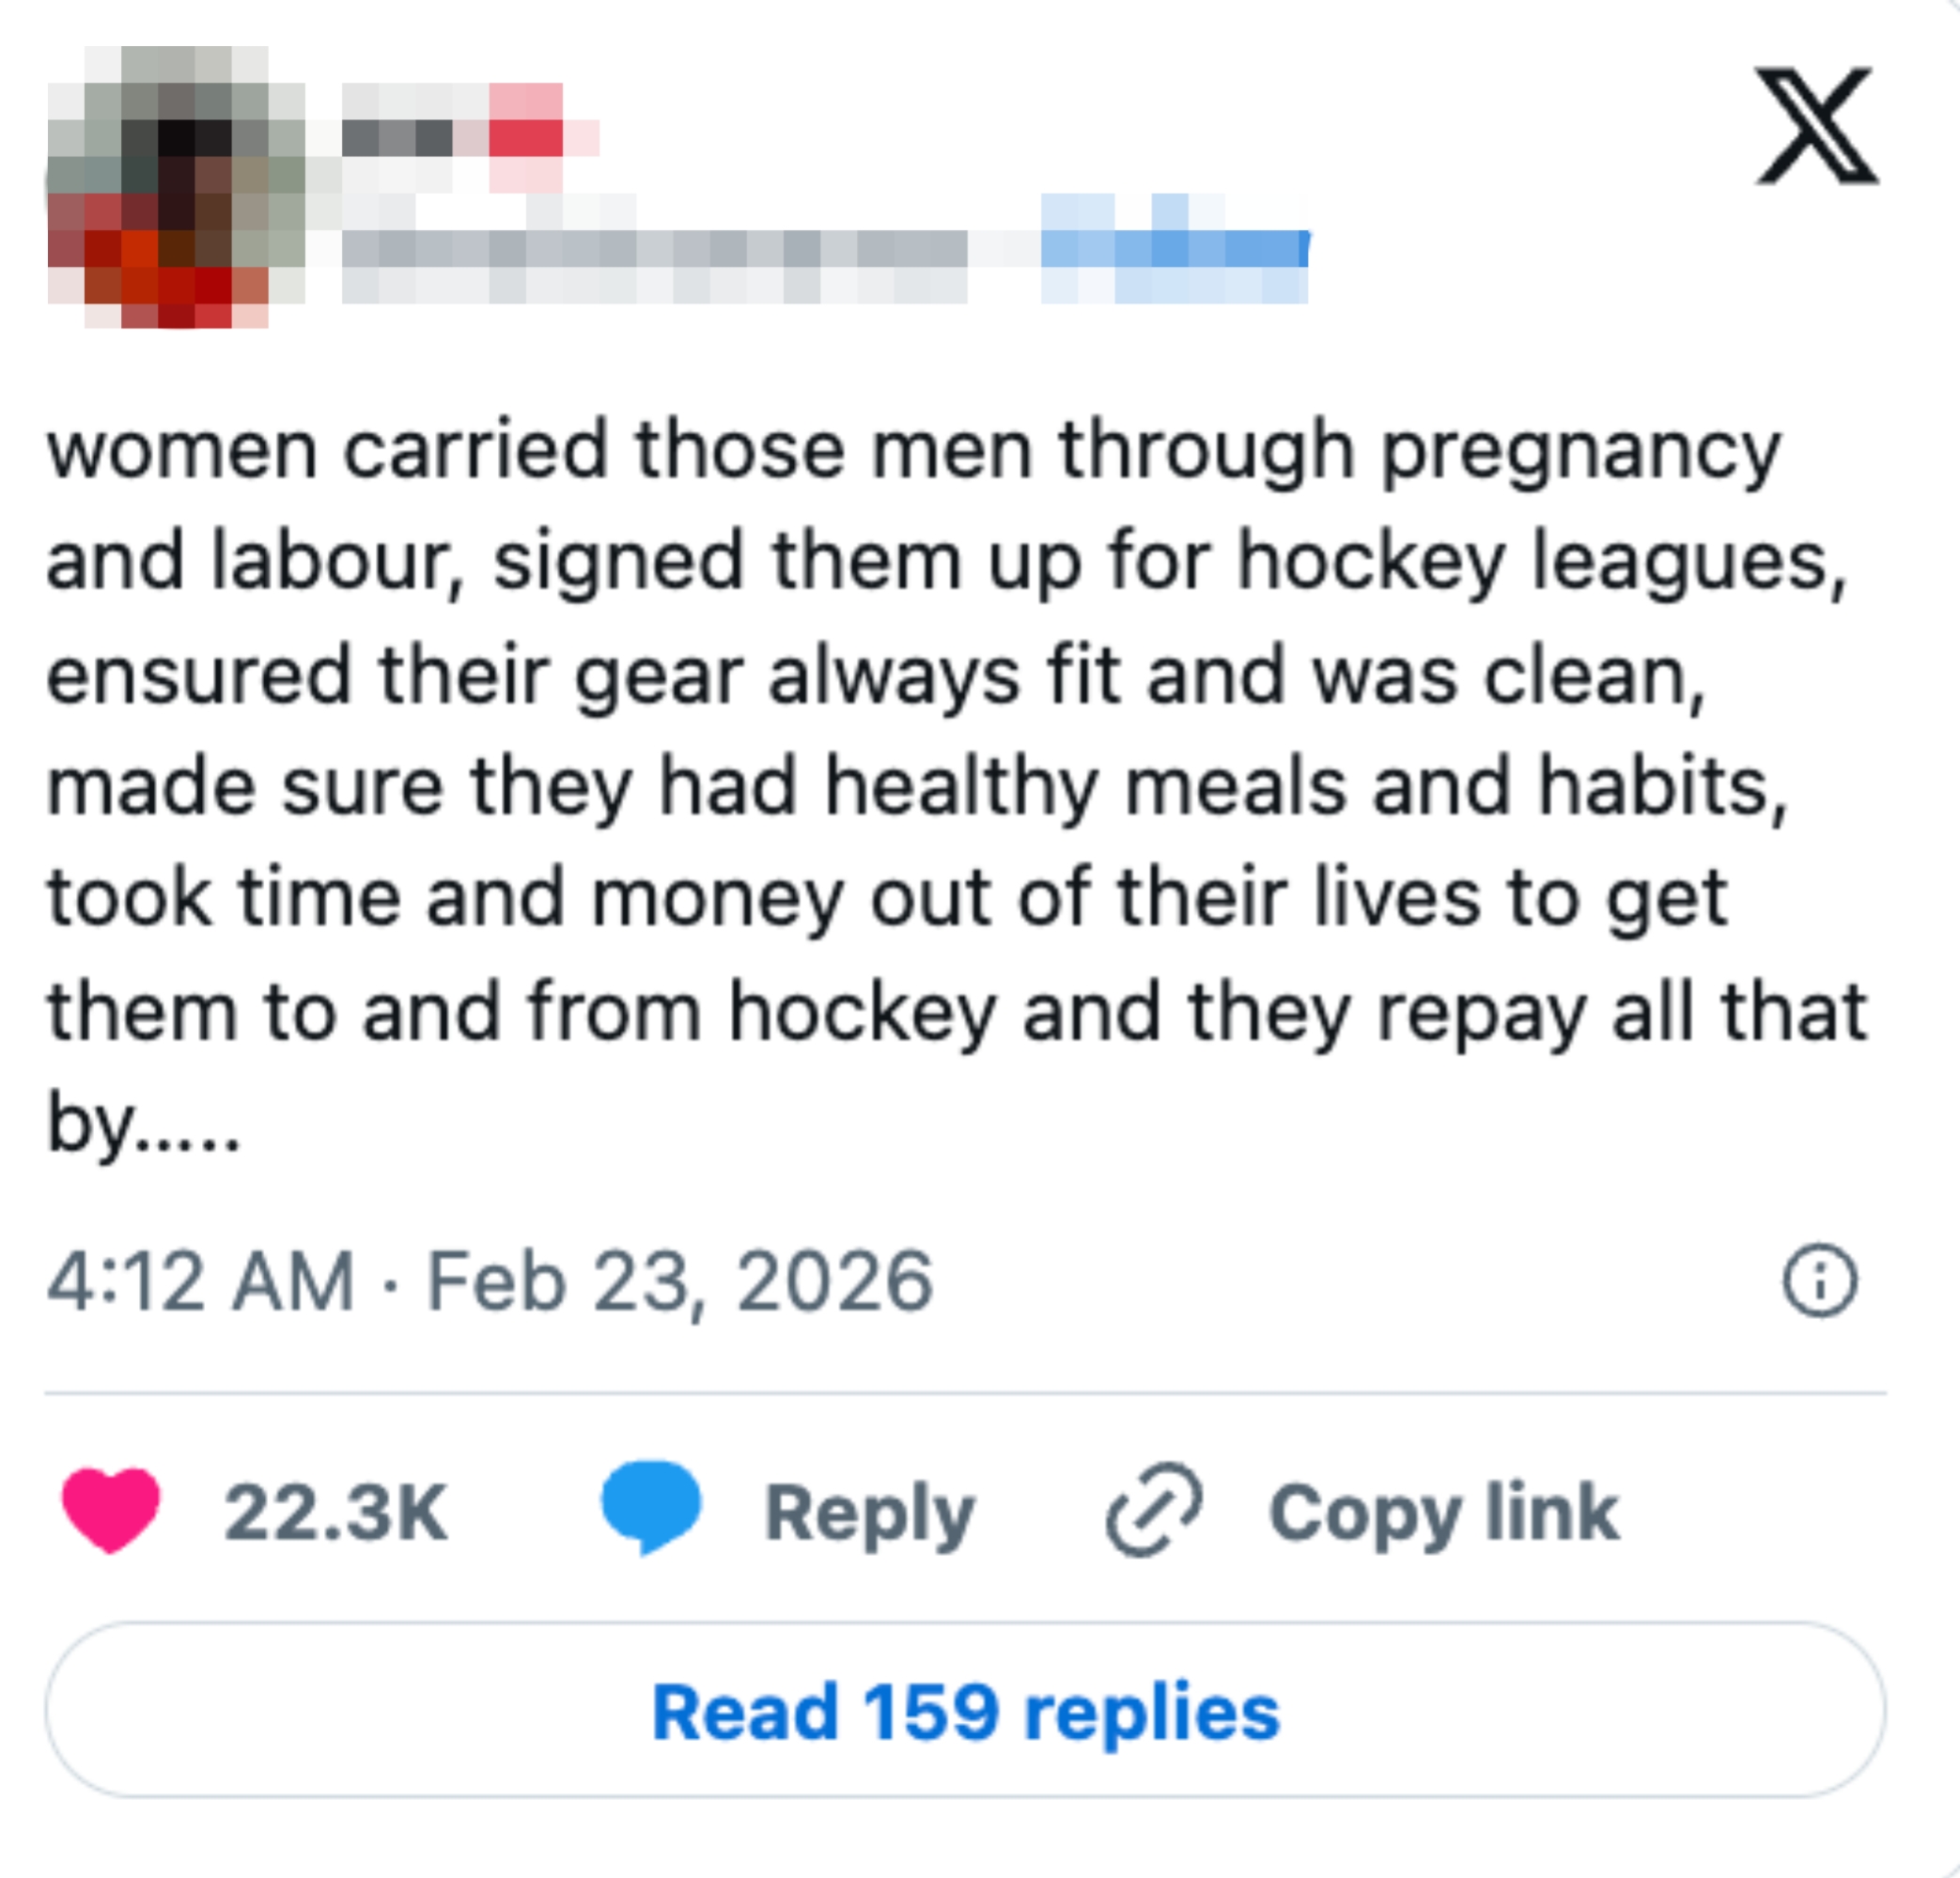
Task: Click the blue reply speech bubble icon
Action: pyautogui.click(x=651, y=1507)
